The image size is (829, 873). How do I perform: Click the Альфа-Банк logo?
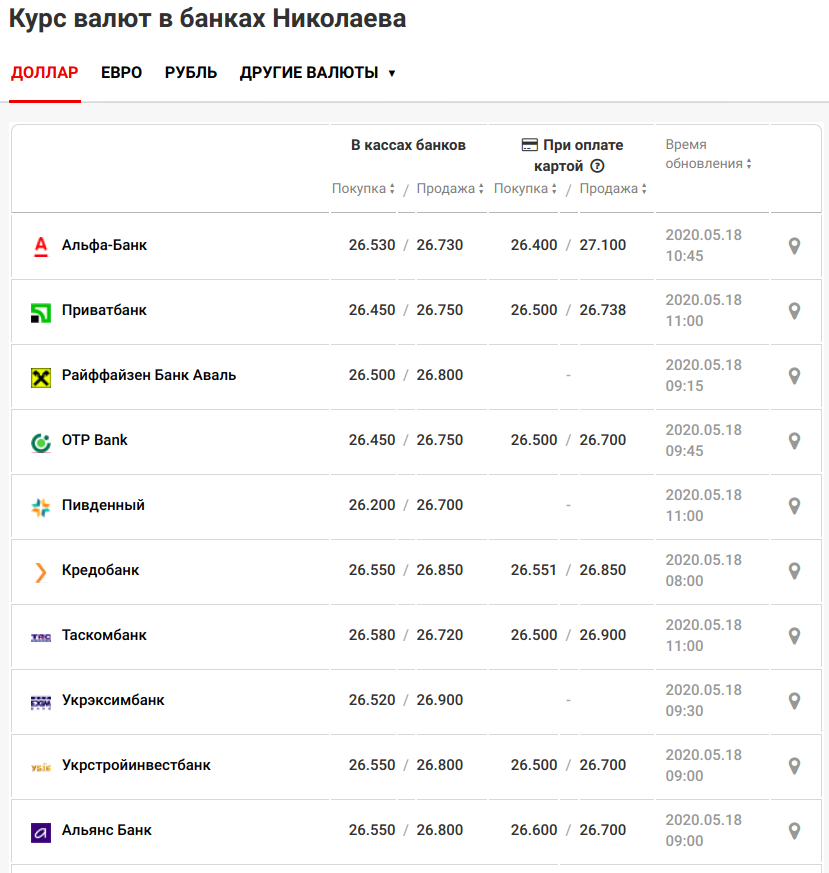(41, 246)
